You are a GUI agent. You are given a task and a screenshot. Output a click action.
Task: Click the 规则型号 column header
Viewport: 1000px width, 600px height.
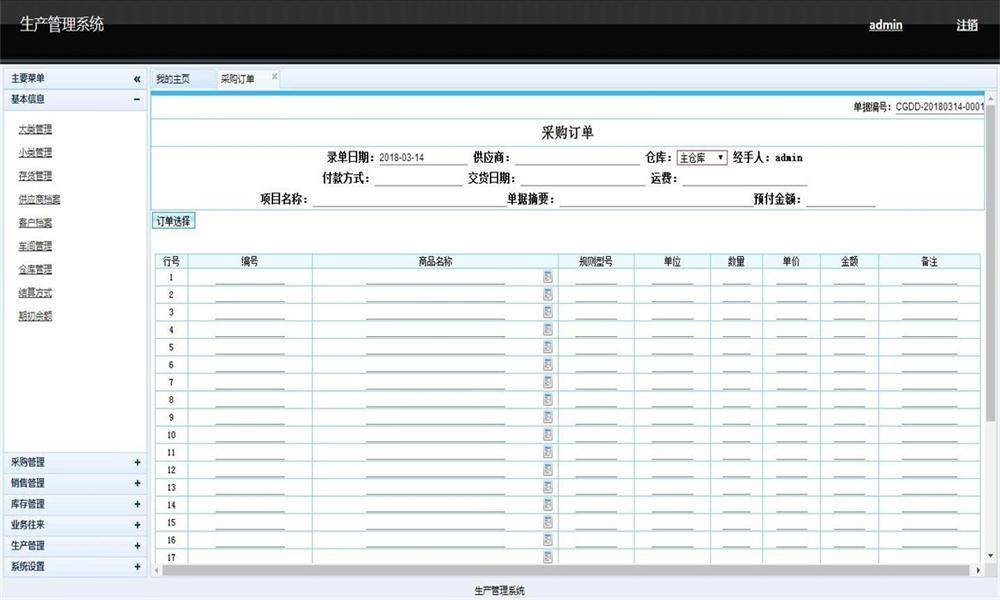(x=596, y=261)
